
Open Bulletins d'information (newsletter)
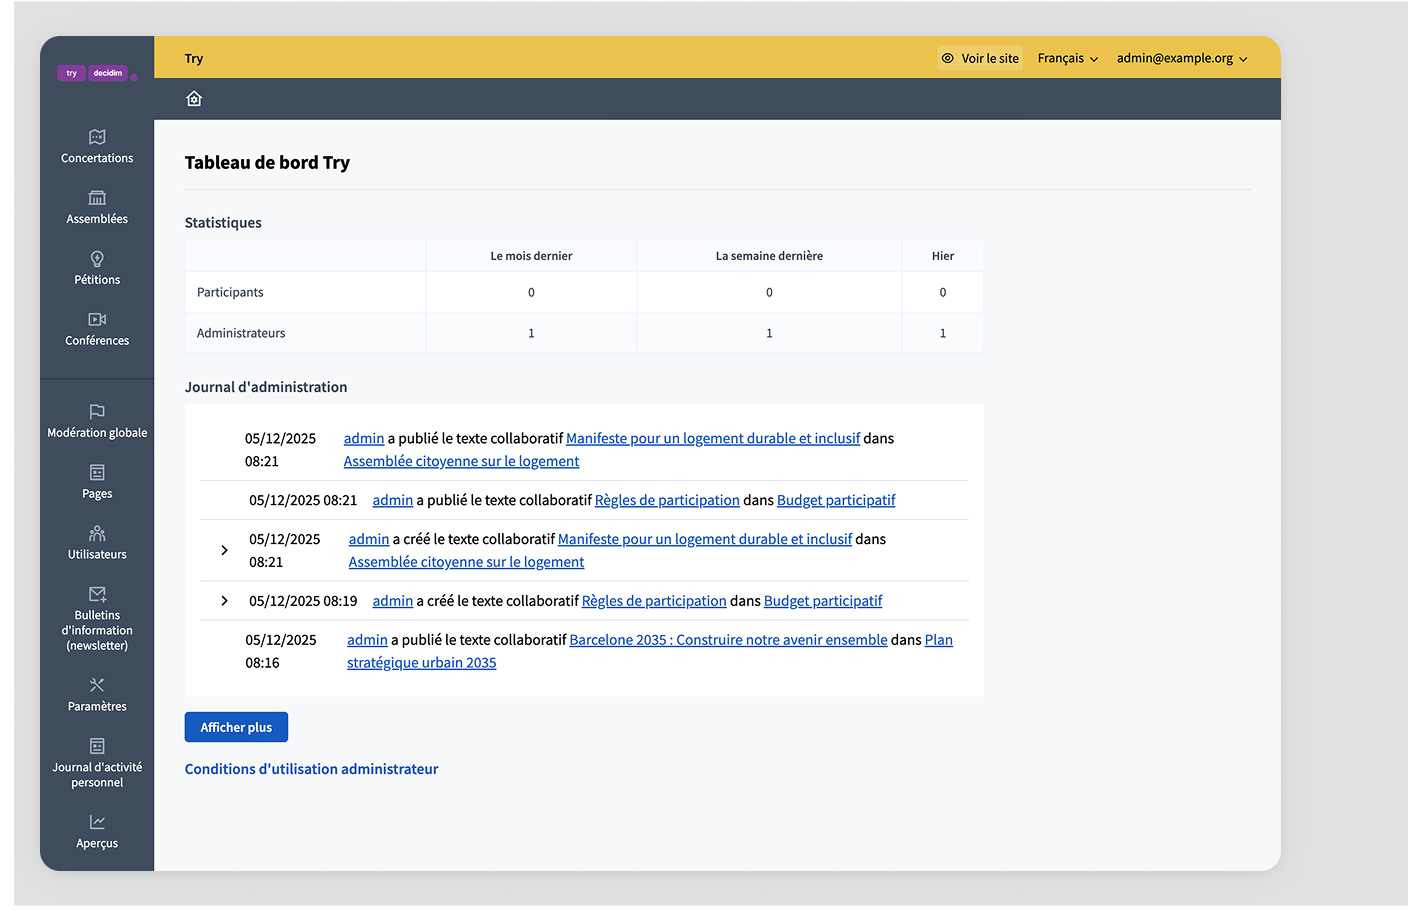[96, 620]
